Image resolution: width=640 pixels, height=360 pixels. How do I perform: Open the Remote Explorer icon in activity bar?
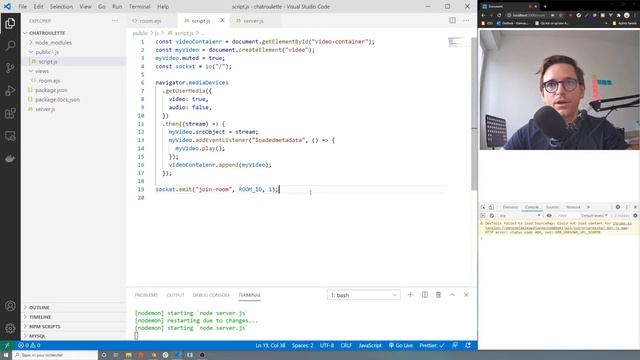10,136
